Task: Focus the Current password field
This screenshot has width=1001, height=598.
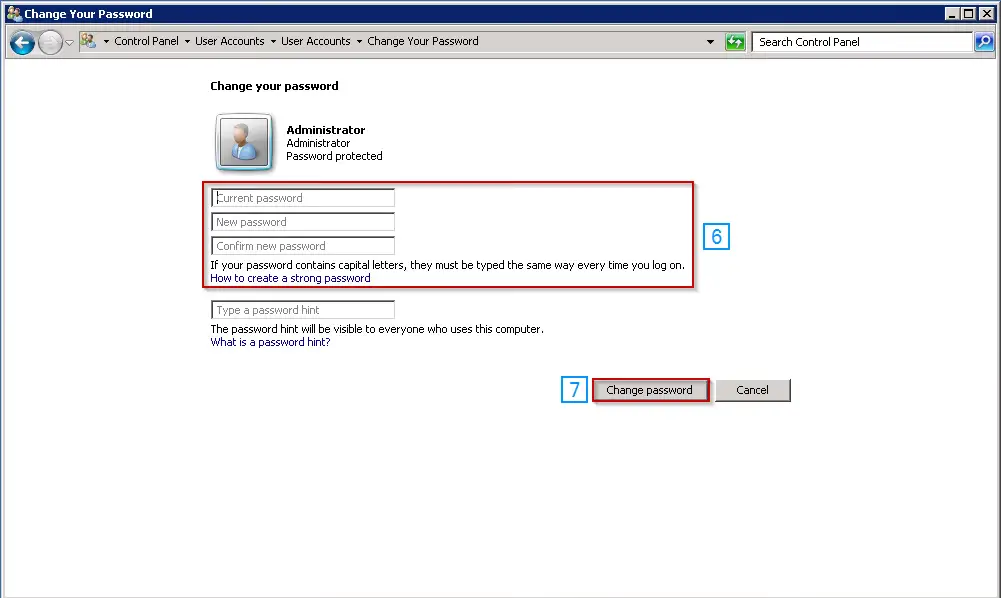Action: point(303,198)
